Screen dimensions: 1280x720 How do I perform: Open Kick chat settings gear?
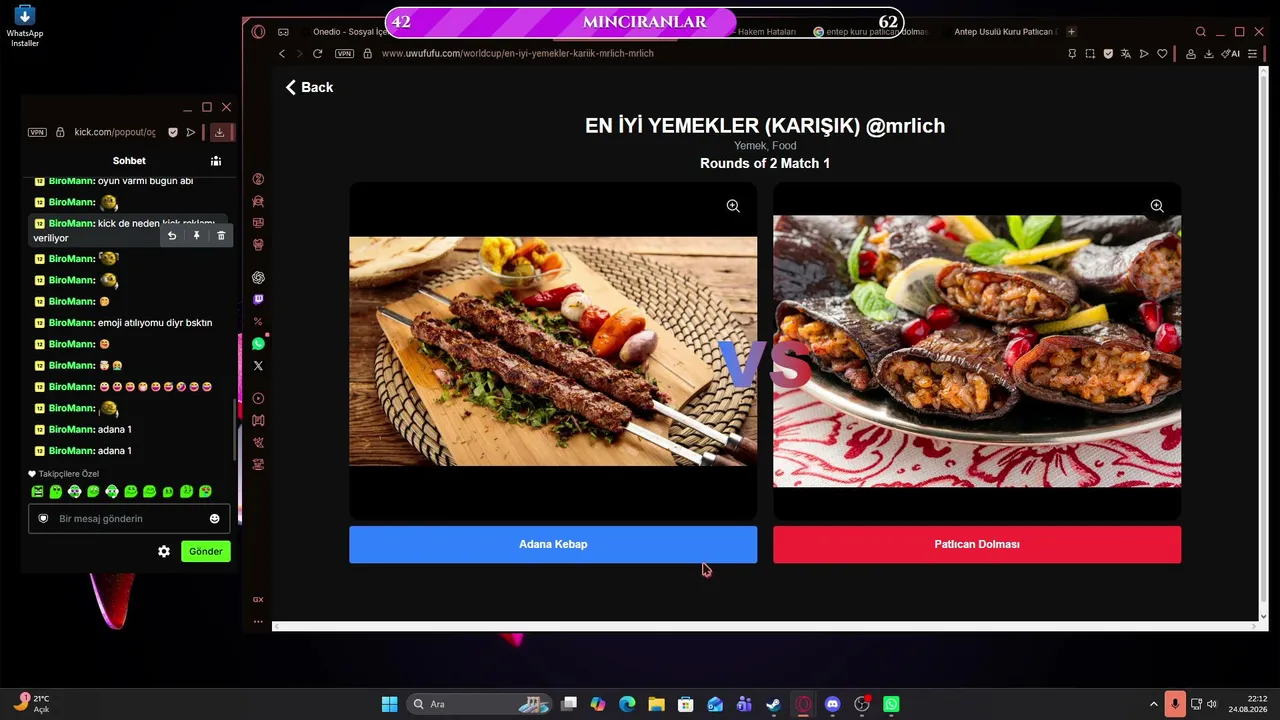(x=164, y=551)
